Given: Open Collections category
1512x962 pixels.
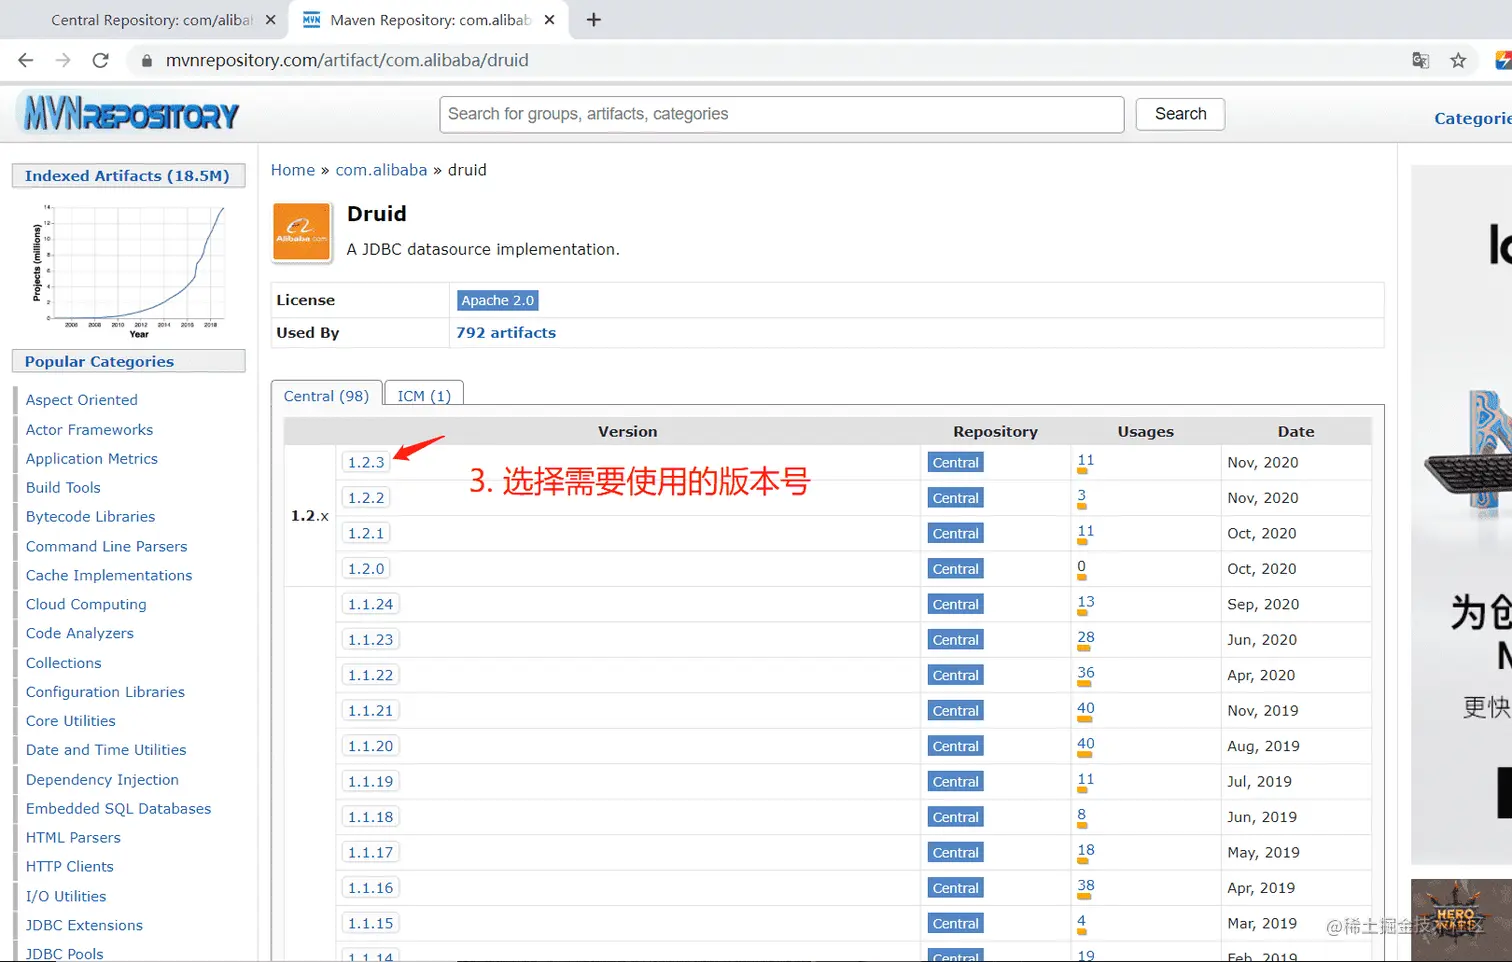Looking at the screenshot, I should (x=63, y=663).
